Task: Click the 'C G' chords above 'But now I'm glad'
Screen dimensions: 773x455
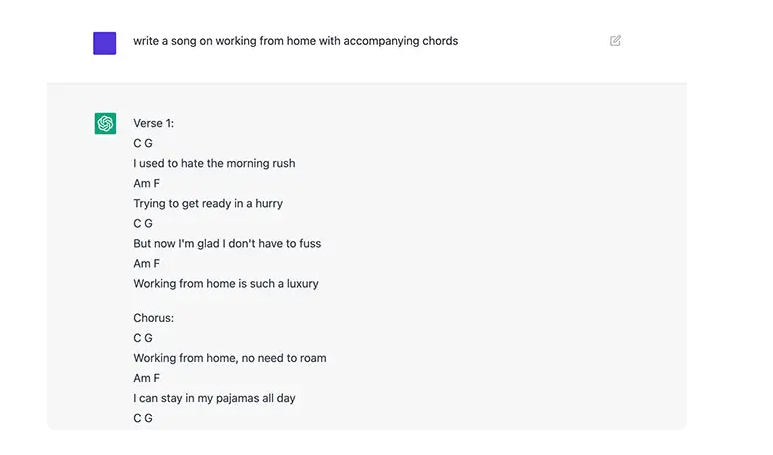Action: (143, 223)
